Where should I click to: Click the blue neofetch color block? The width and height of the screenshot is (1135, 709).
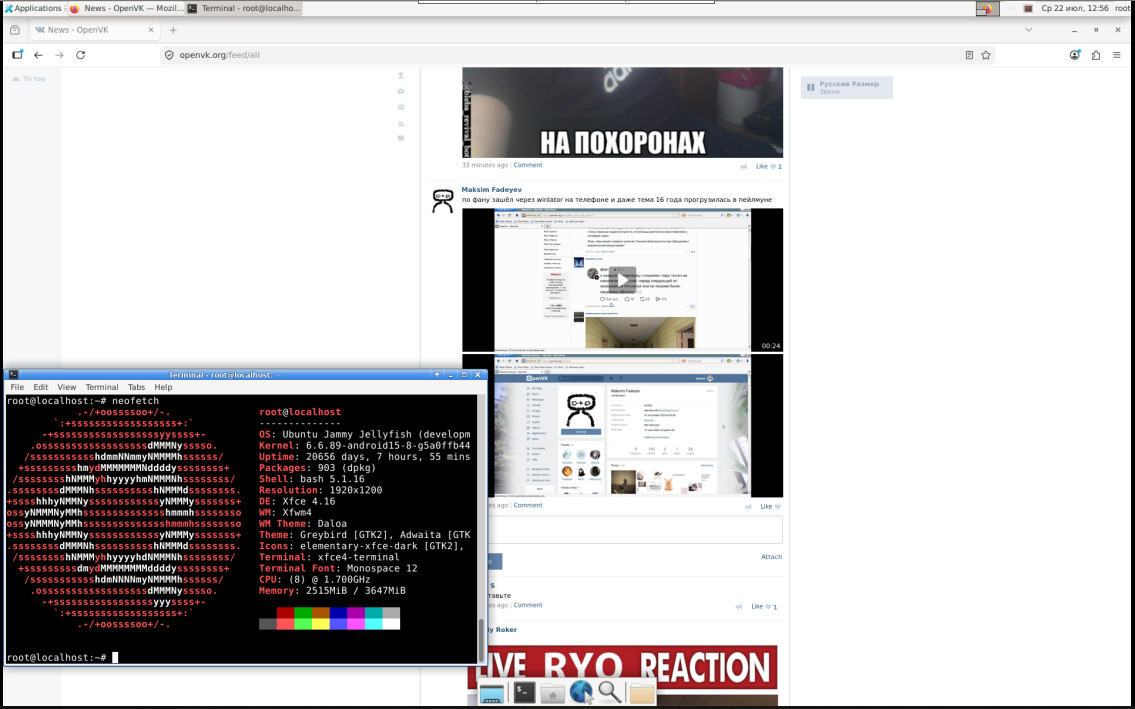coord(338,613)
